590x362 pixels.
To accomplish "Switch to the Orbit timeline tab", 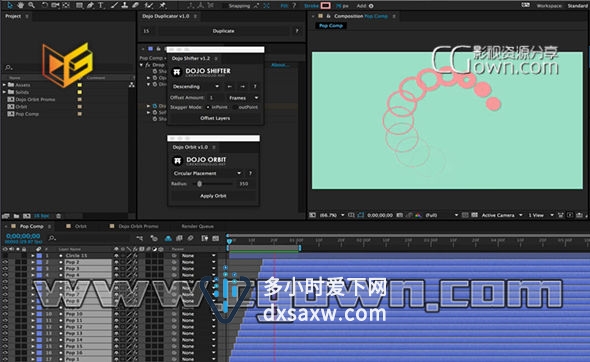I will pos(81,226).
